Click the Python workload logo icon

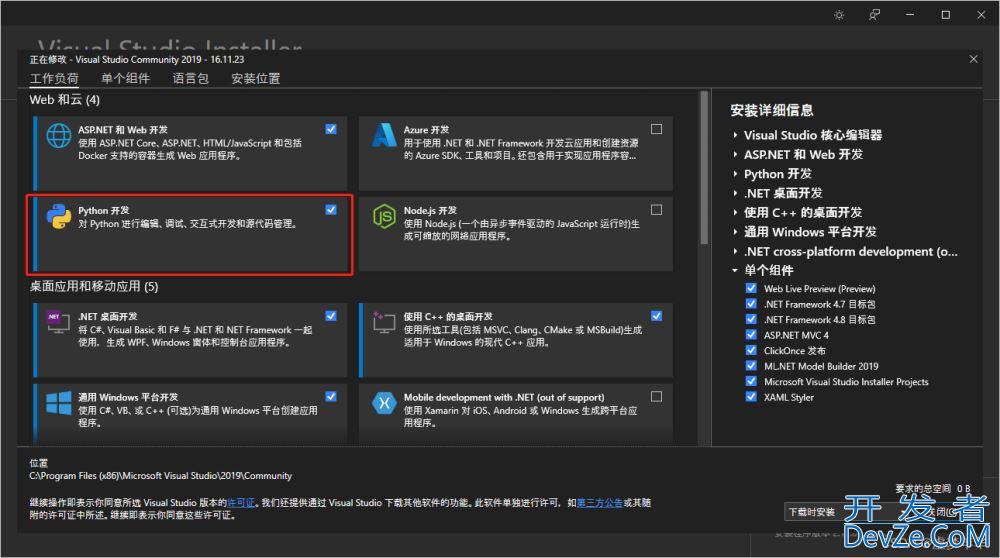(59, 217)
